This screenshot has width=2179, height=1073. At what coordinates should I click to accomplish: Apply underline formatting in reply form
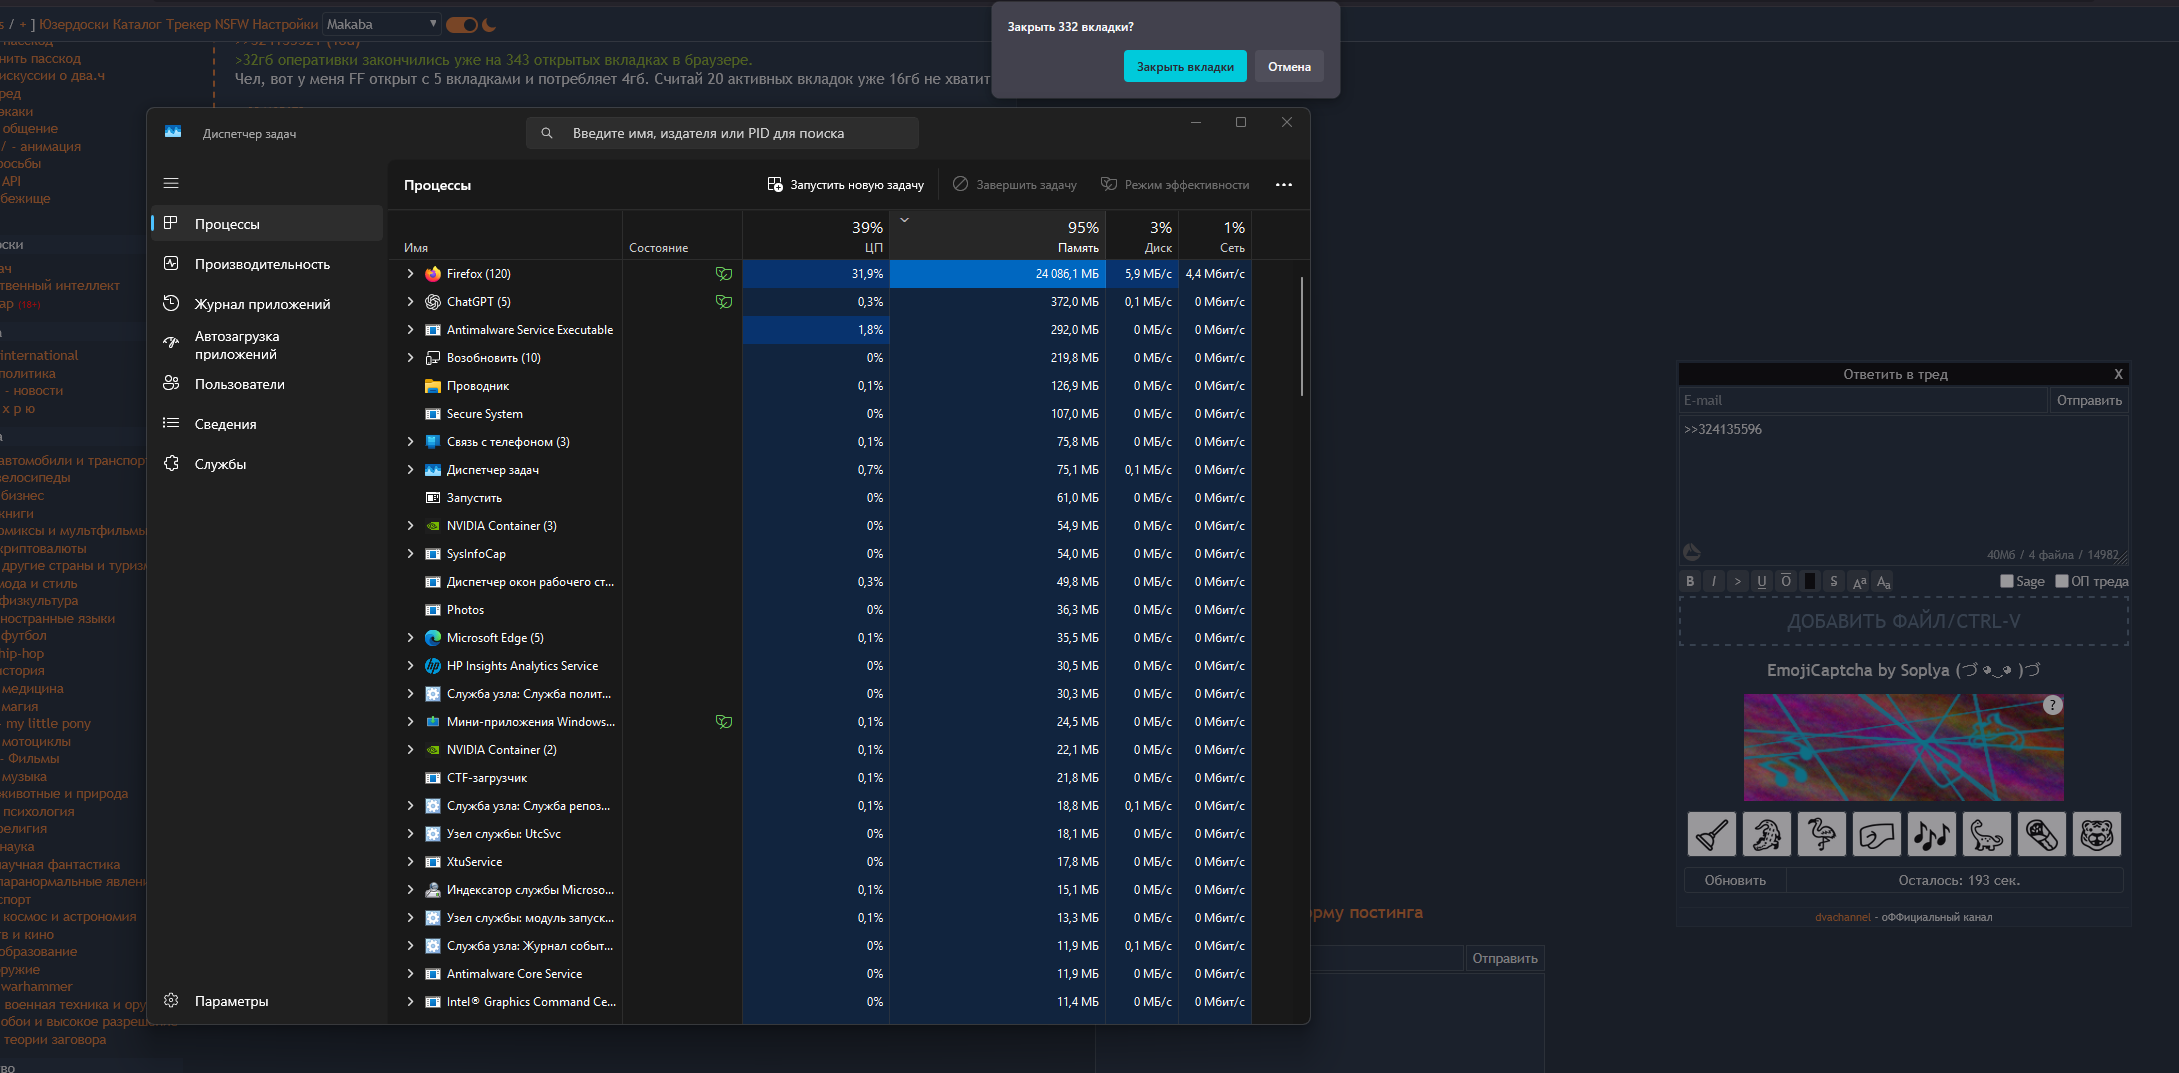coord(1762,581)
